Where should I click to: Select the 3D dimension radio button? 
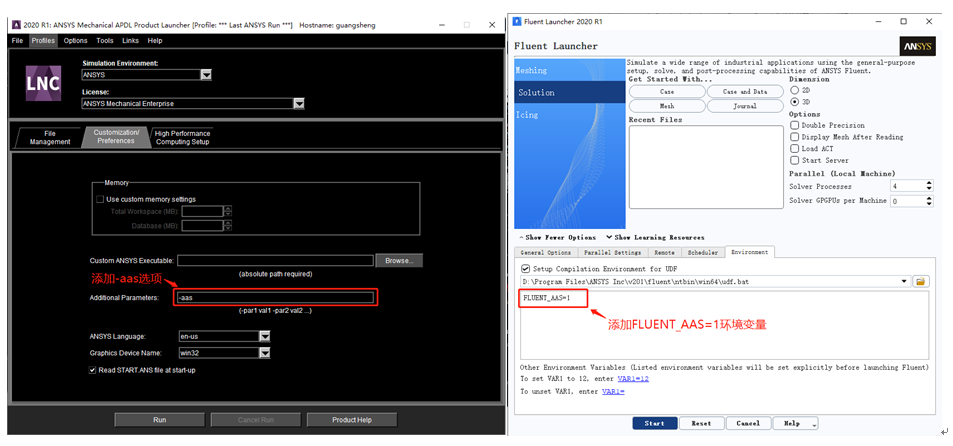click(x=794, y=101)
